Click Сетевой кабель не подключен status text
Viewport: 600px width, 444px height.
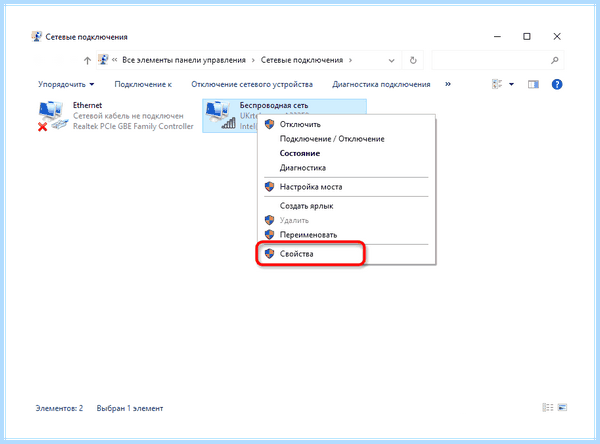[x=128, y=116]
